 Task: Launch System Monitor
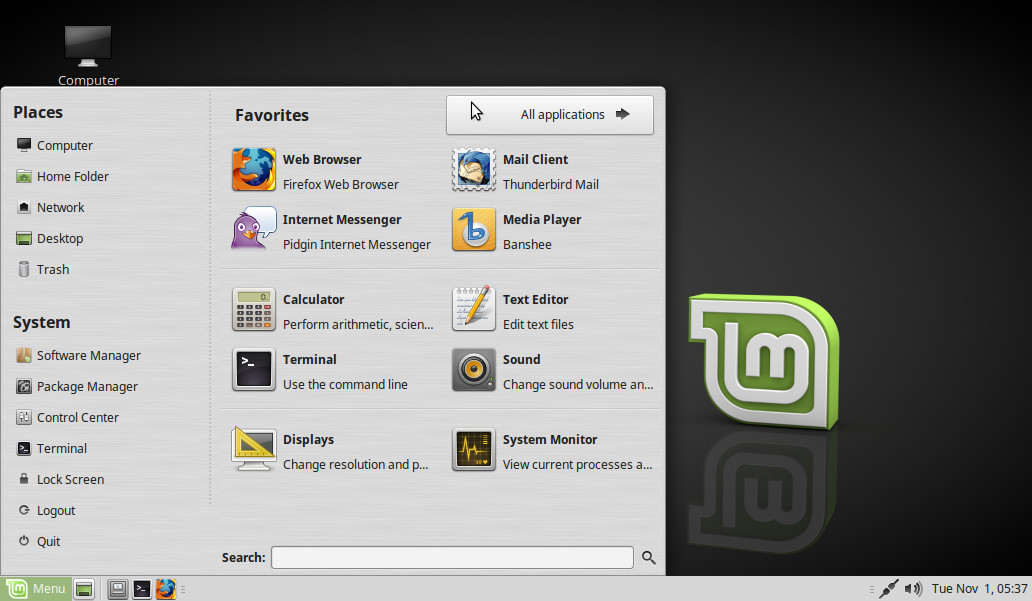click(474, 450)
